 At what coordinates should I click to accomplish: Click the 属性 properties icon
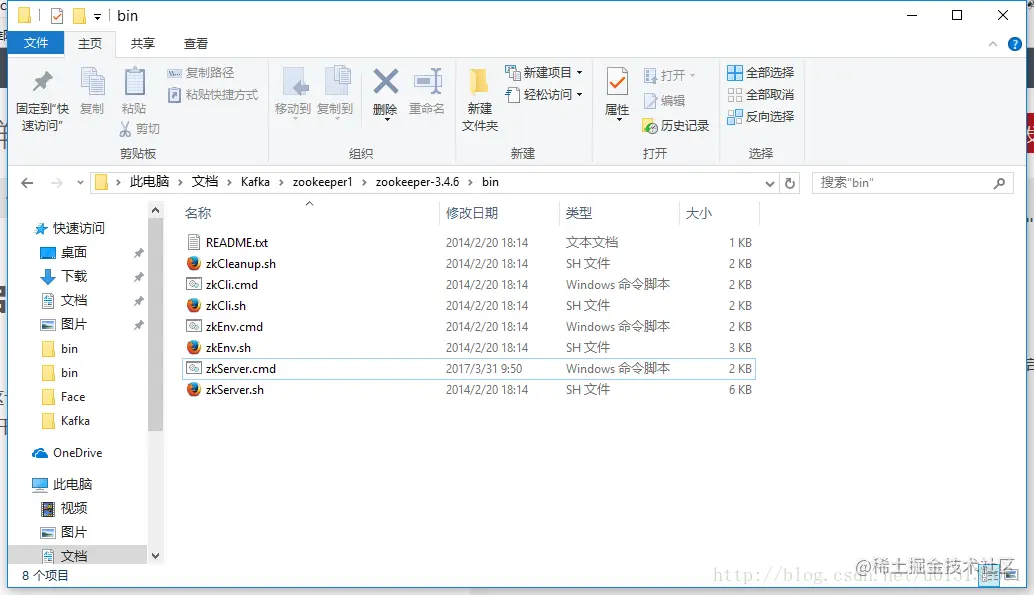tap(617, 82)
